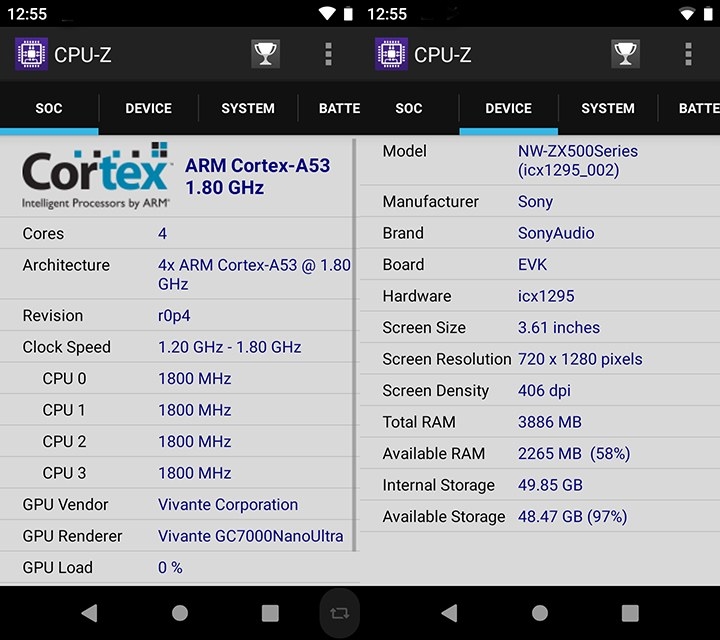Tap the Recents square button on left screen
This screenshot has height=640, width=720.
tap(270, 613)
